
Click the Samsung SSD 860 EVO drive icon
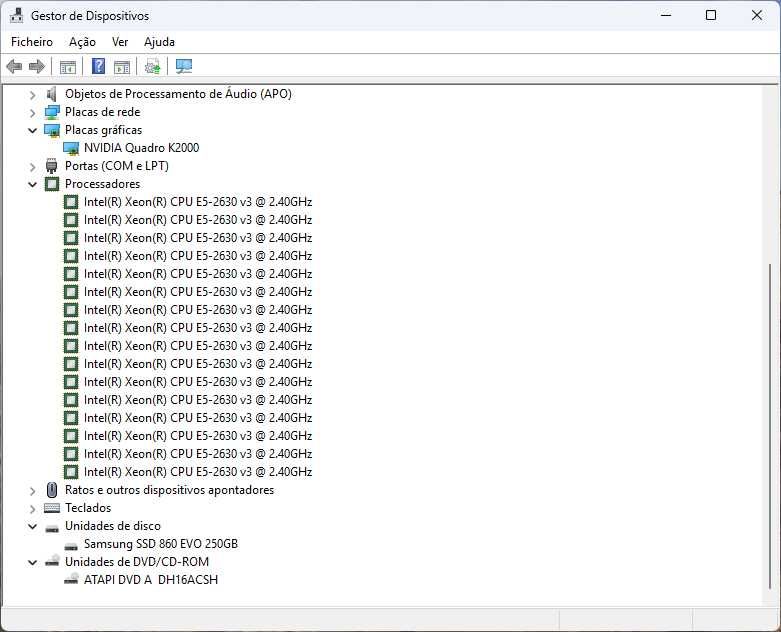point(71,545)
